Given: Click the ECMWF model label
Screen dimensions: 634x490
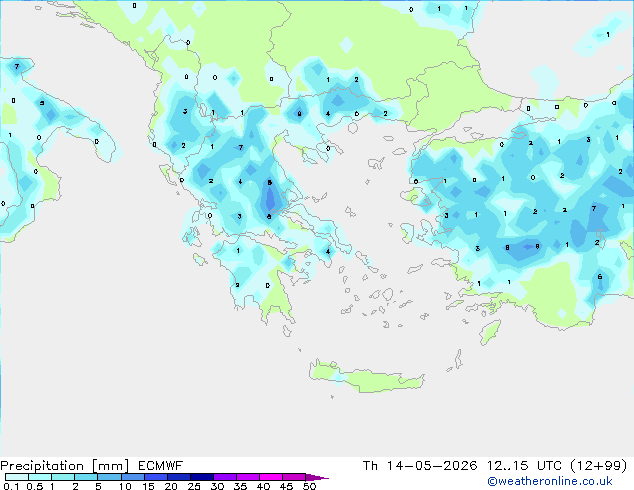Looking at the screenshot, I should pos(161,466).
